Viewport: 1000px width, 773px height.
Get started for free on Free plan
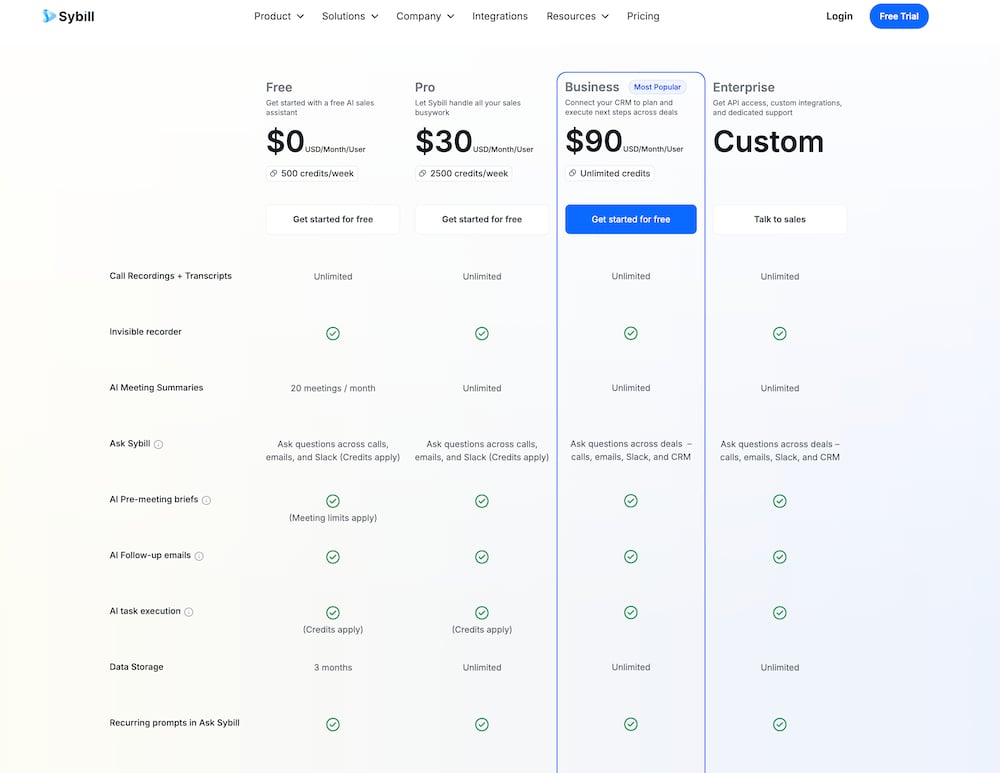click(333, 219)
